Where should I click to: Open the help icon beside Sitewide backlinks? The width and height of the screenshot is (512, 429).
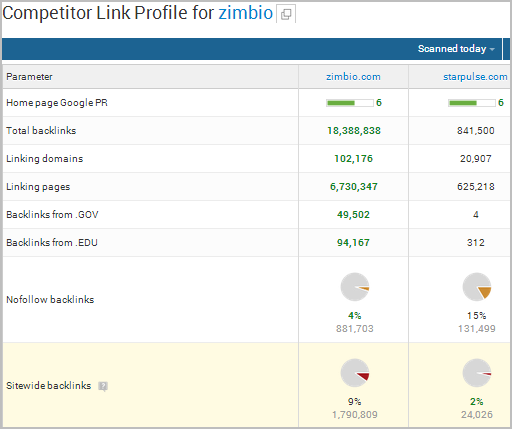click(103, 386)
